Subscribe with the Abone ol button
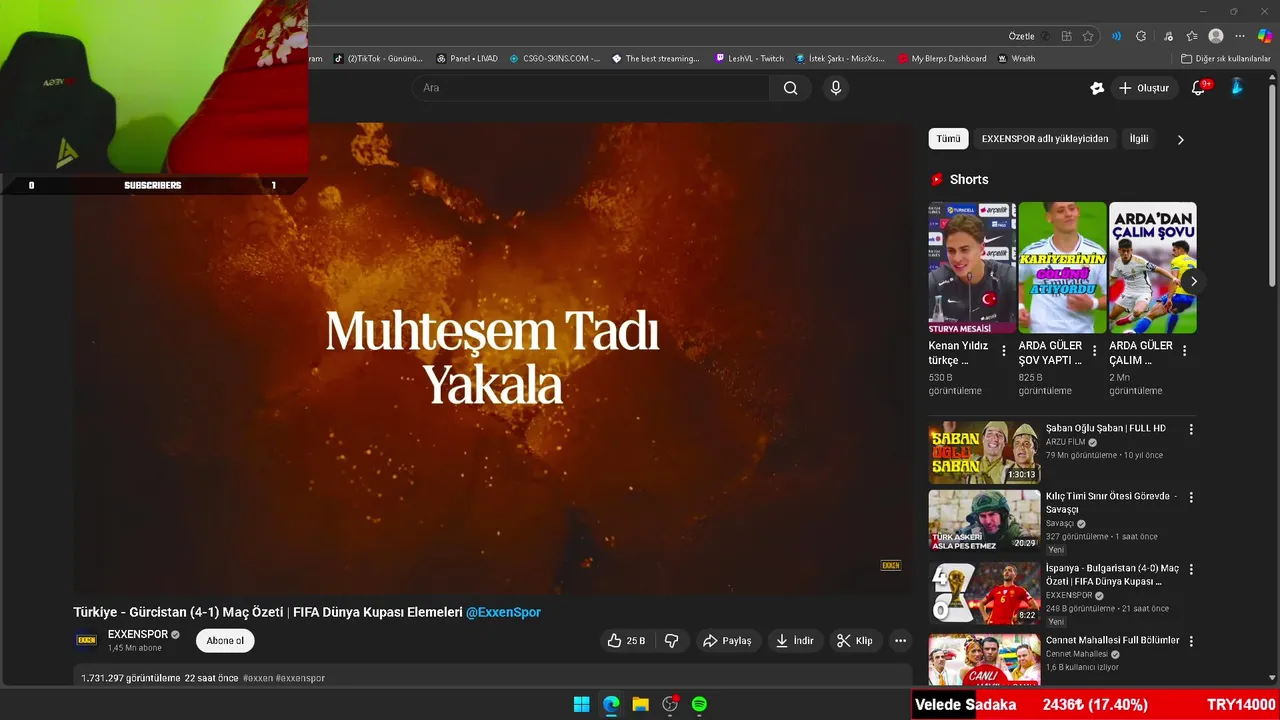 click(x=225, y=641)
